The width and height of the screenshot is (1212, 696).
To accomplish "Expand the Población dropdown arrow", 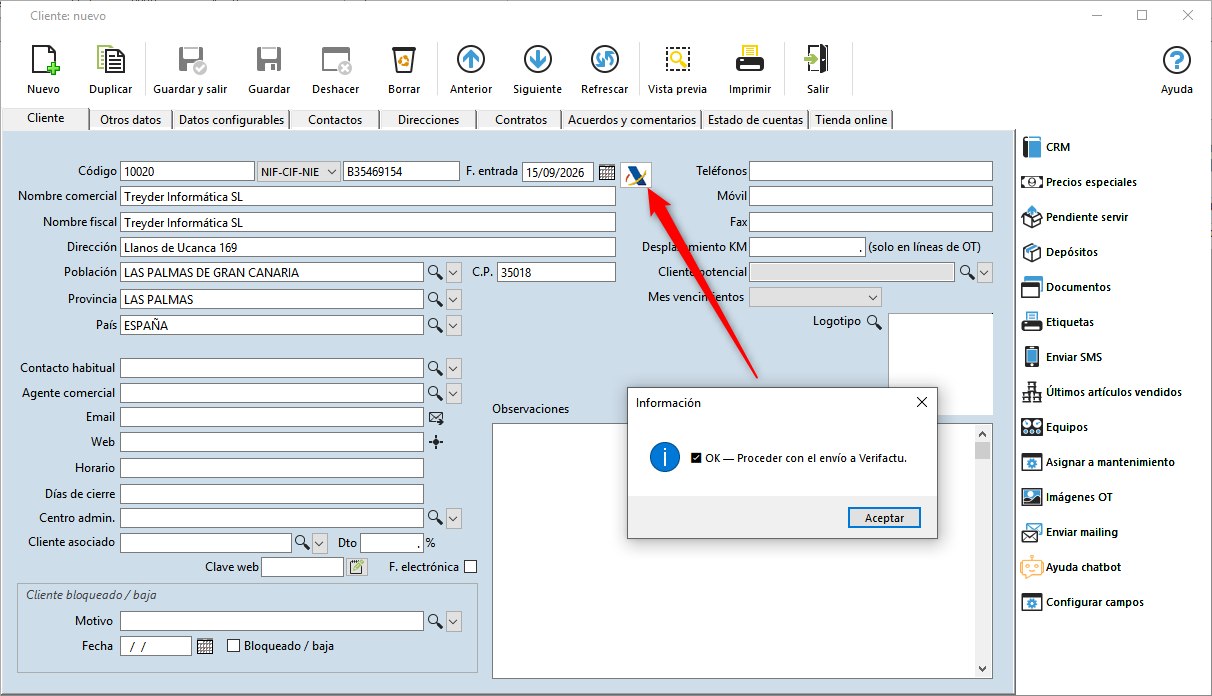I will (x=454, y=272).
